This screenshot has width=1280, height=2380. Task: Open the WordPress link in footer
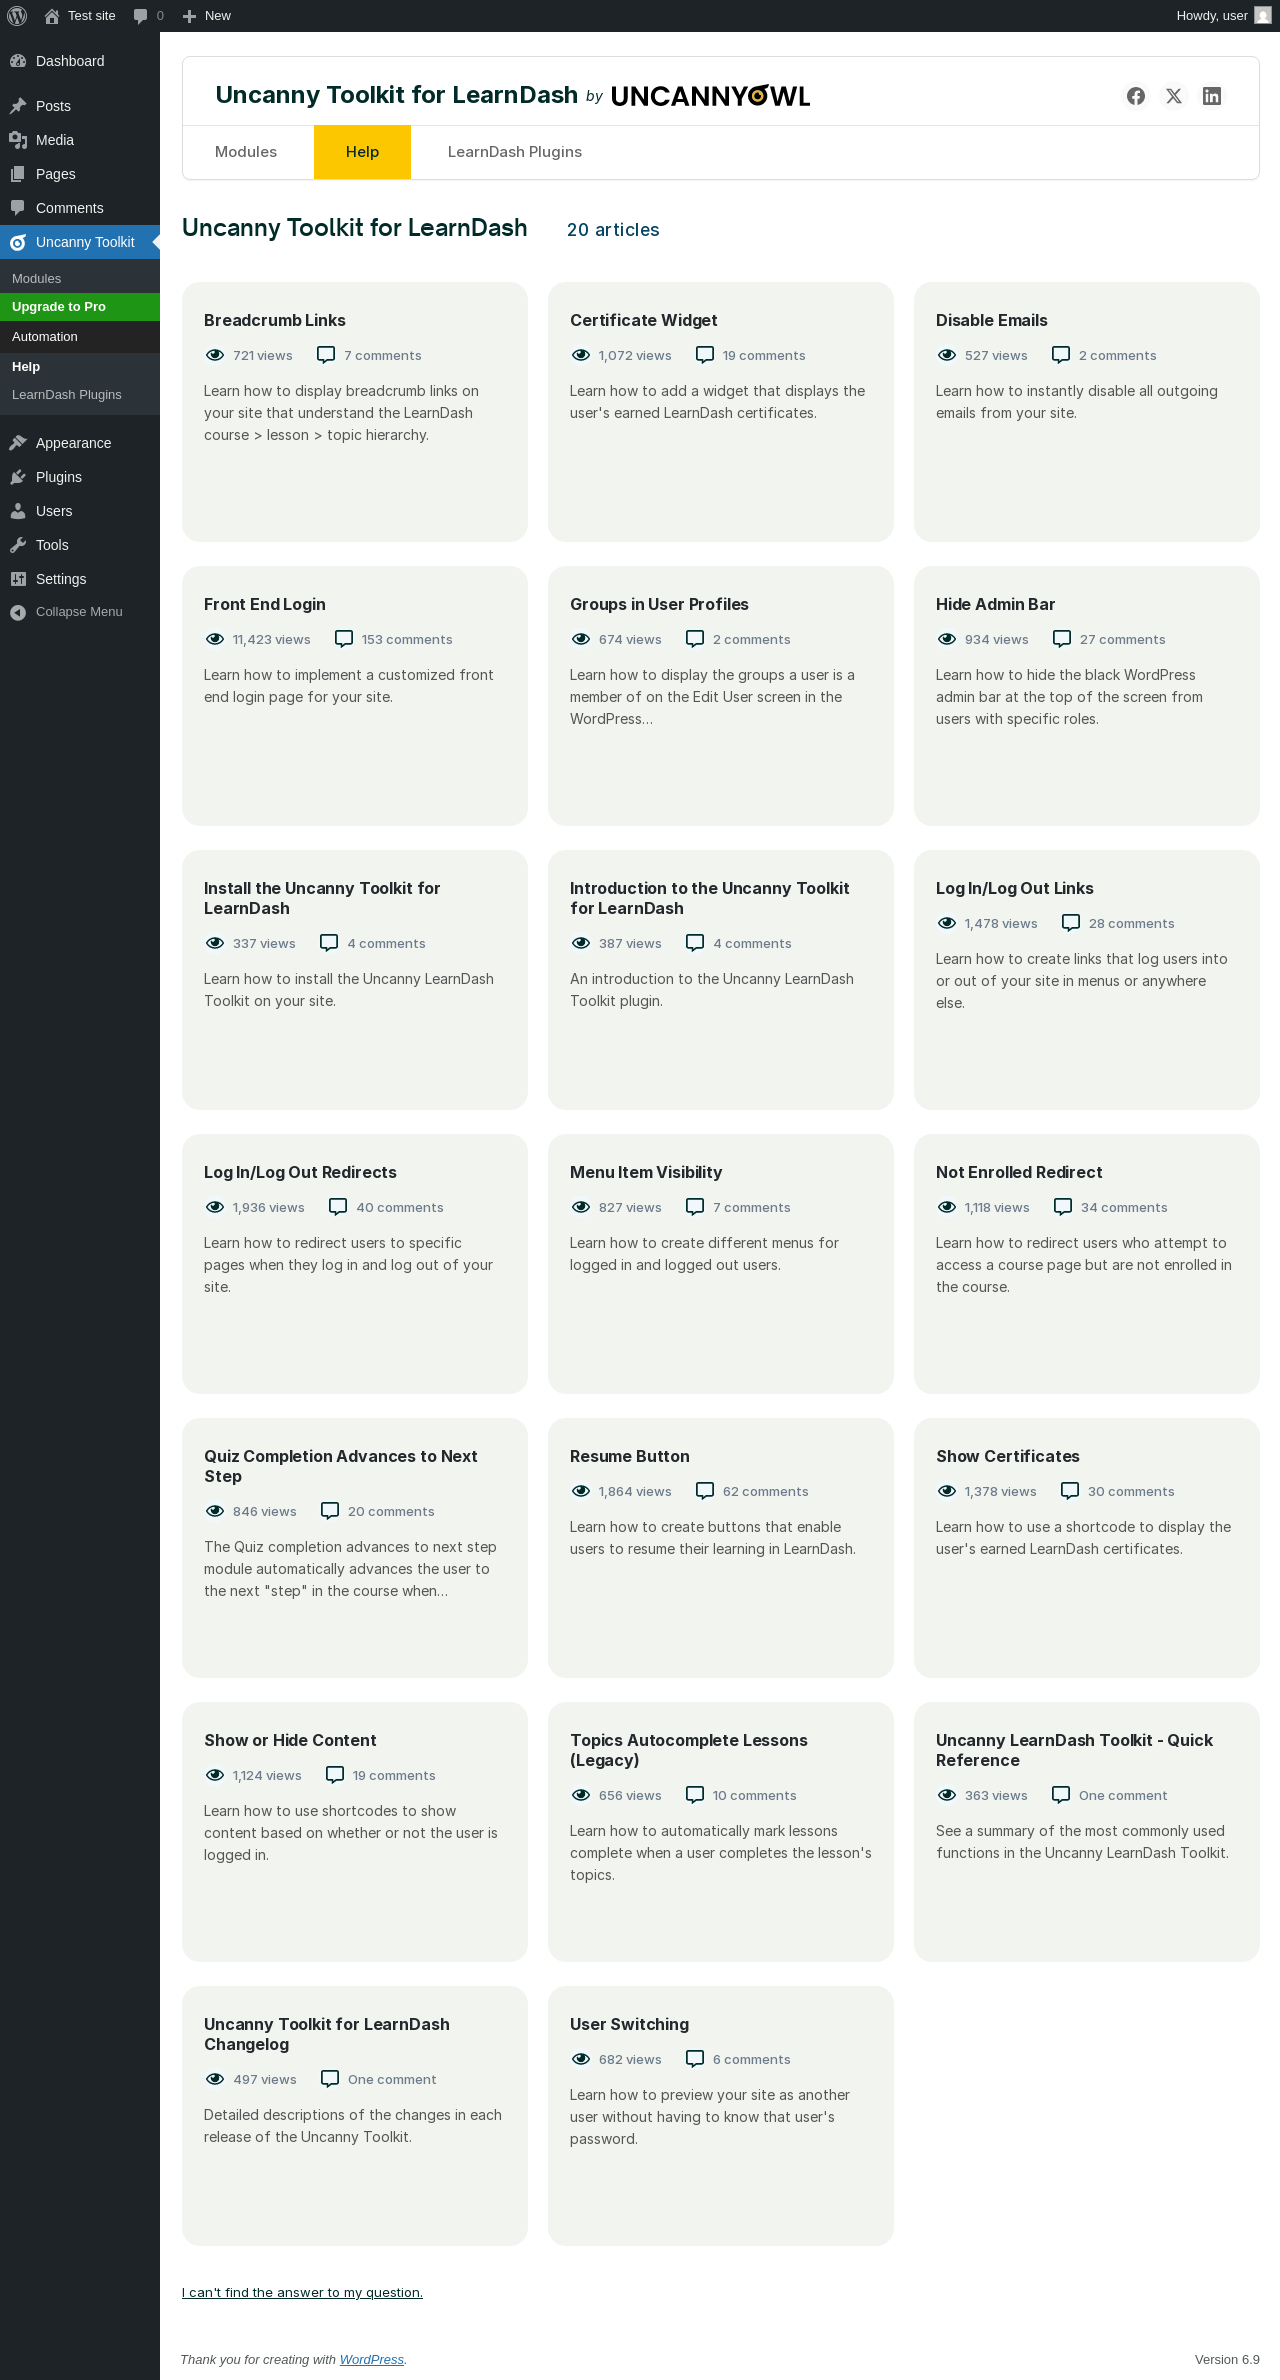[x=372, y=2359]
